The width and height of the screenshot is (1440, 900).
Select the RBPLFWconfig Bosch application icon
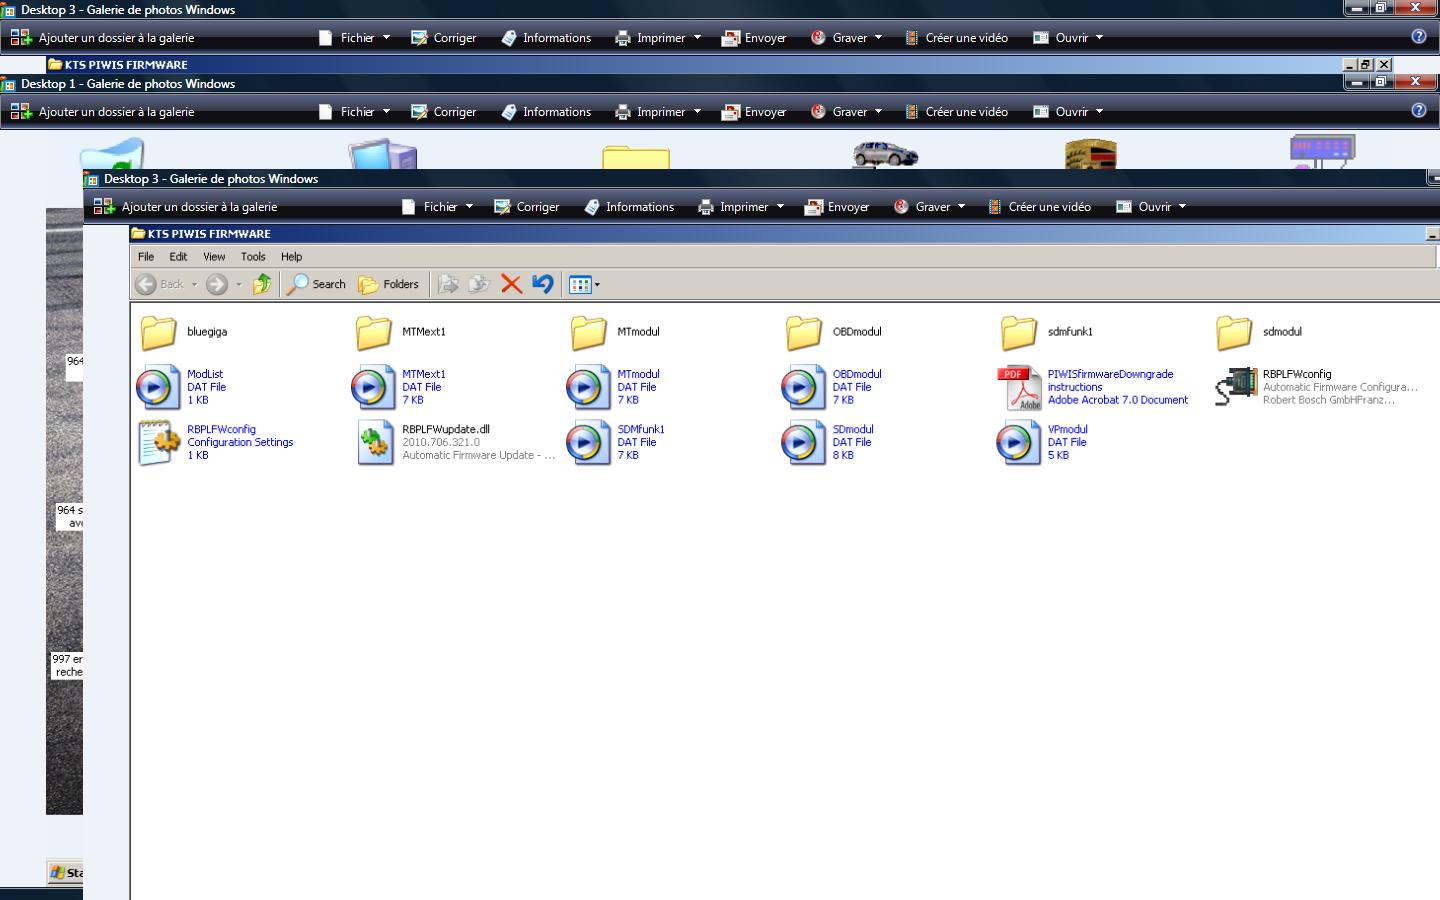[1235, 387]
